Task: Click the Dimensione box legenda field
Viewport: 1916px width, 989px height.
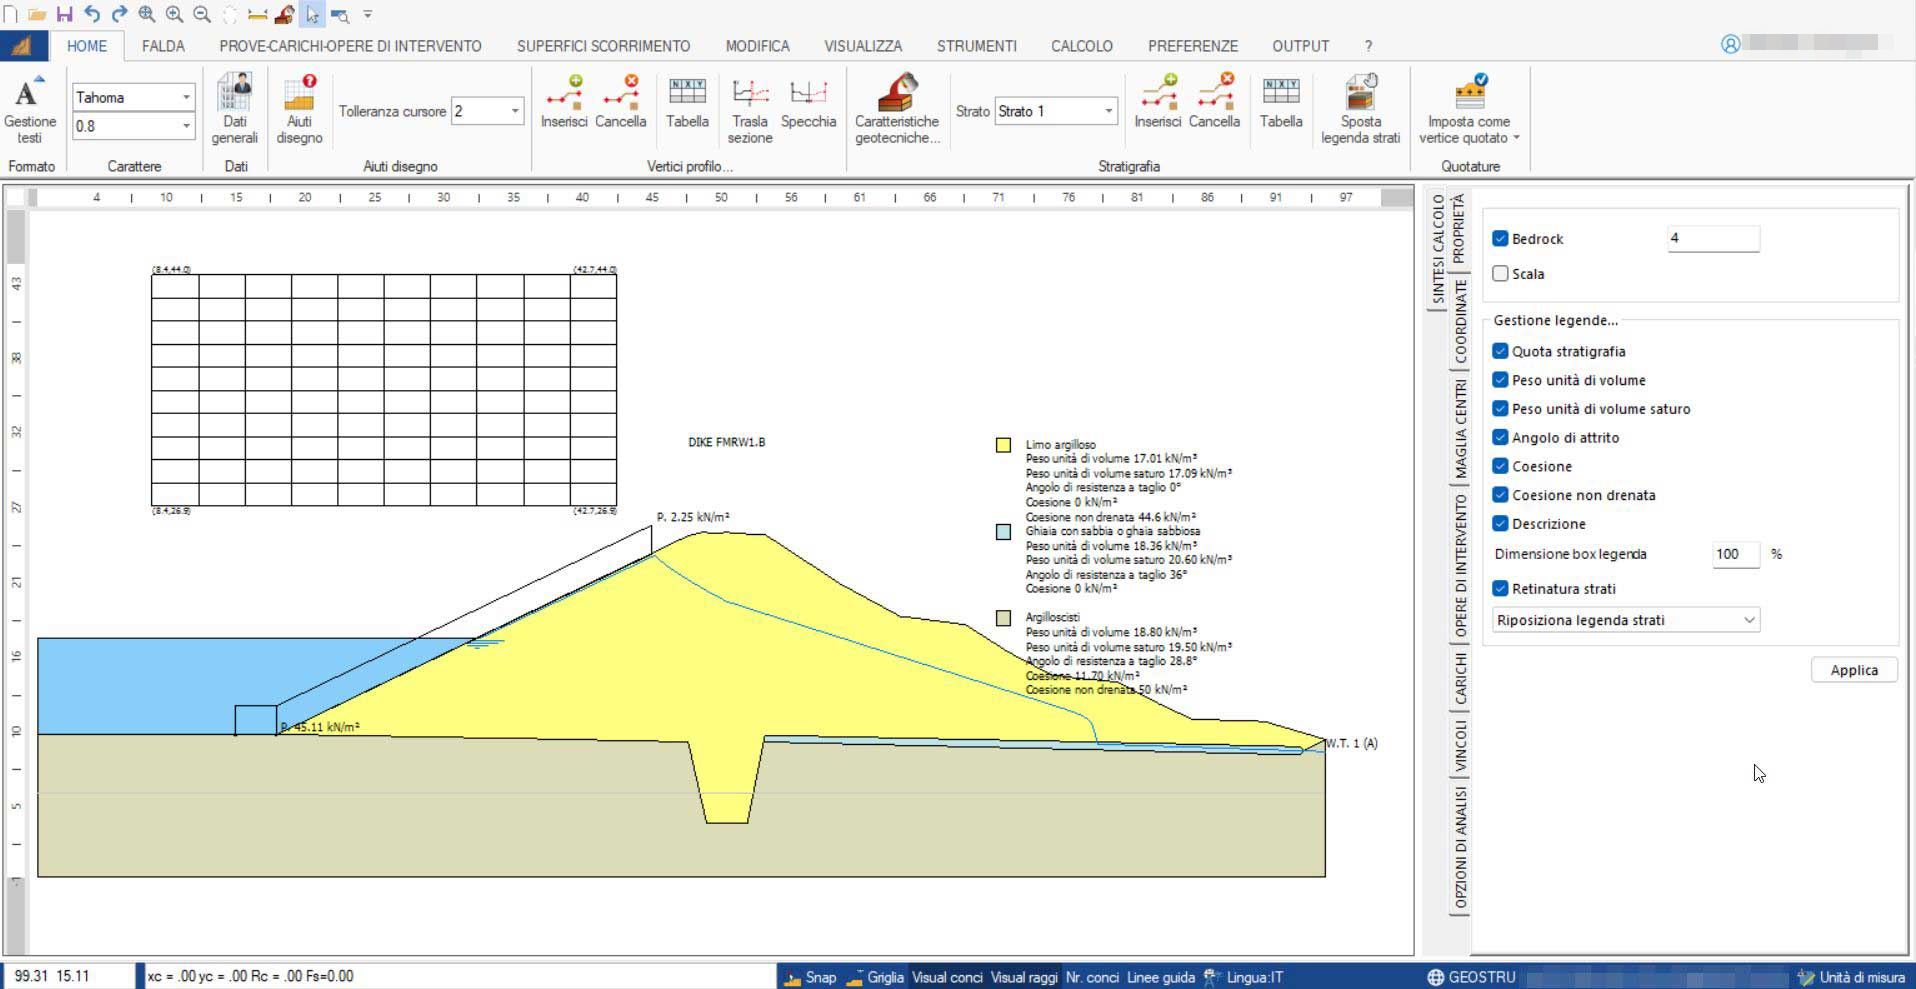Action: (1735, 554)
